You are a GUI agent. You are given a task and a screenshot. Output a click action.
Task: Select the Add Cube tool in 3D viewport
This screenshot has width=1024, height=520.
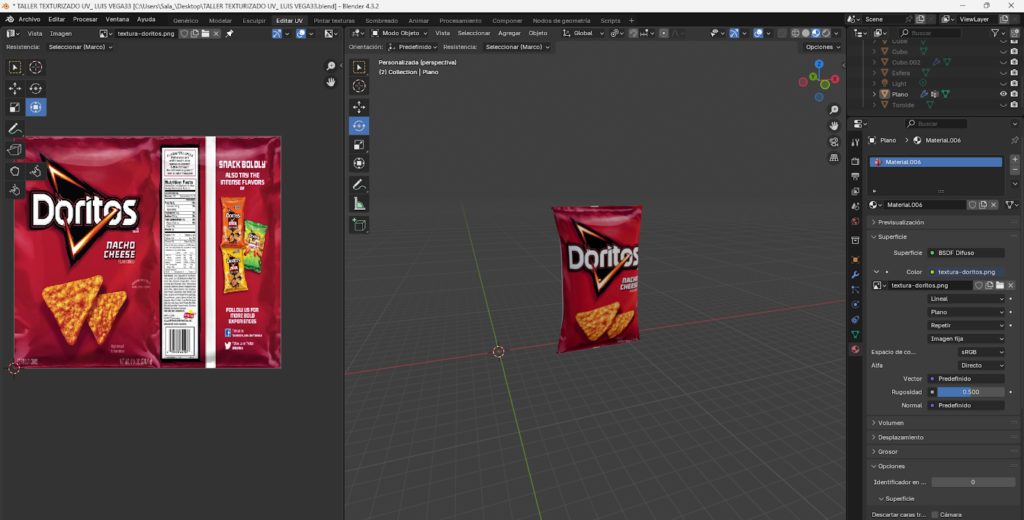[359, 225]
